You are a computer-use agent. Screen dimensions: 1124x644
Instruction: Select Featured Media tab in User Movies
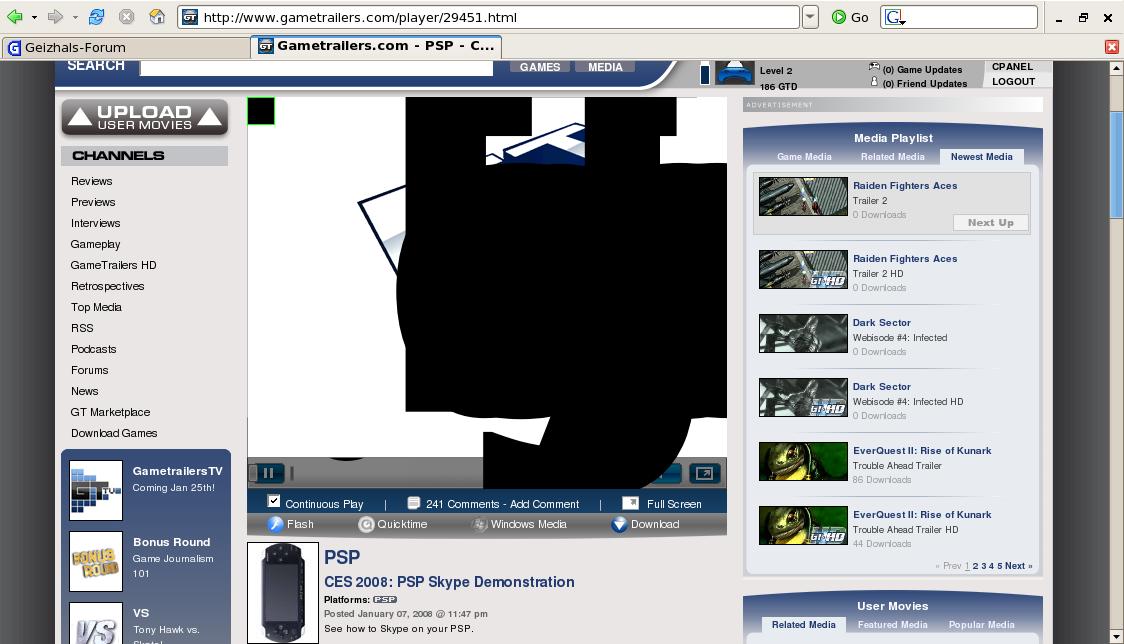892,625
